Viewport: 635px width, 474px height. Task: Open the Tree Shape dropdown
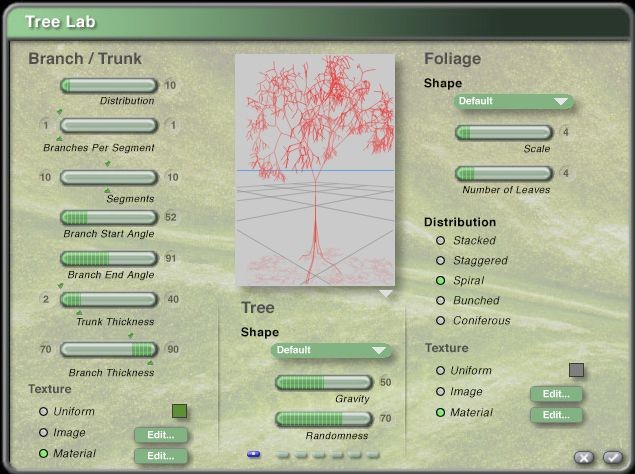point(330,351)
